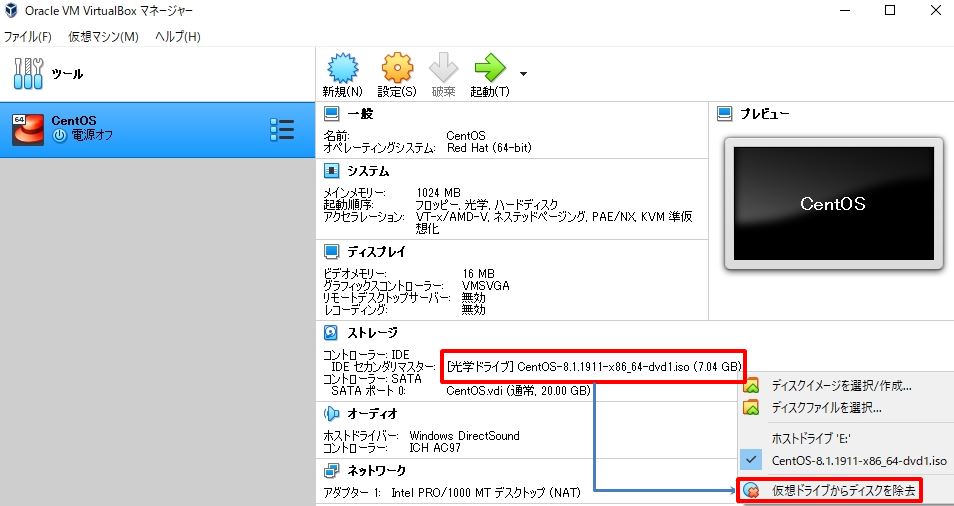The height and width of the screenshot is (506, 954).
Task: Click the システム section chip icon
Action: click(332, 171)
